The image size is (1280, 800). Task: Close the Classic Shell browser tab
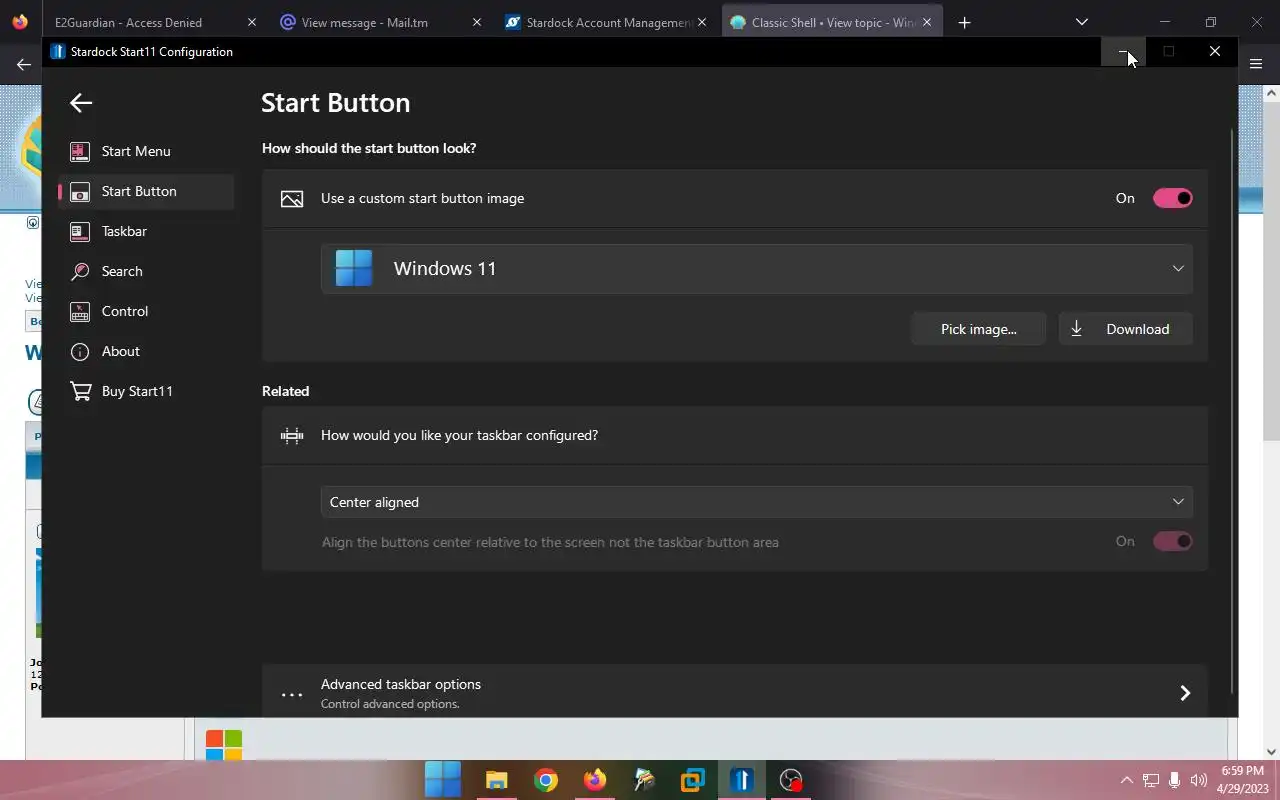926,22
